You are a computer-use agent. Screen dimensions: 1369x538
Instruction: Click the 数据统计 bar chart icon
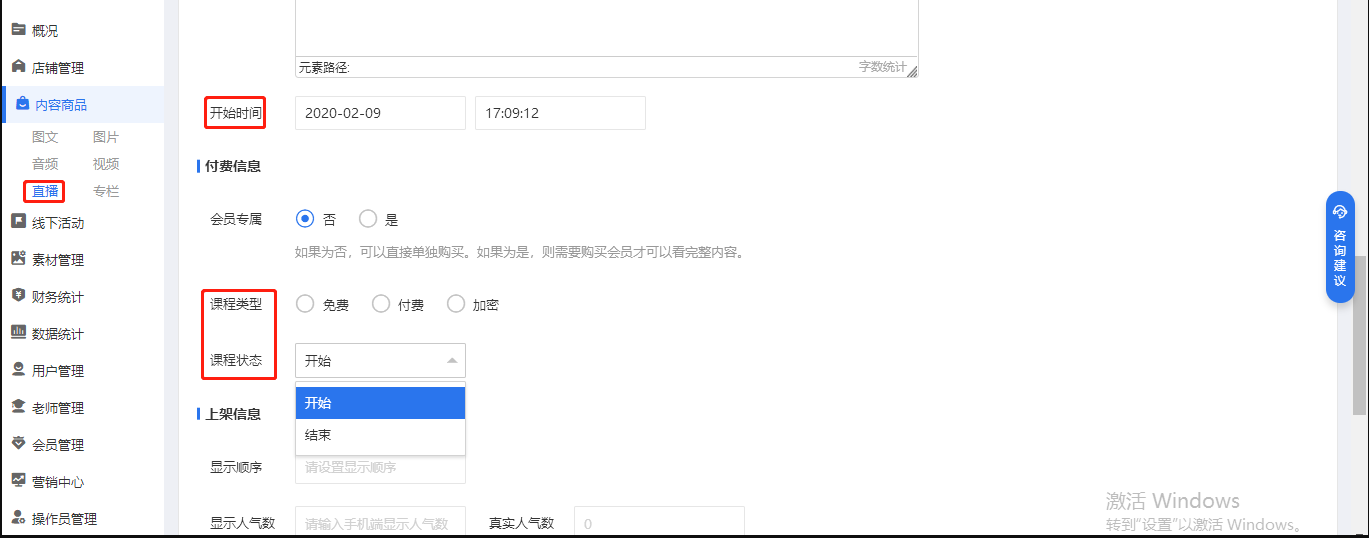pyautogui.click(x=18, y=332)
